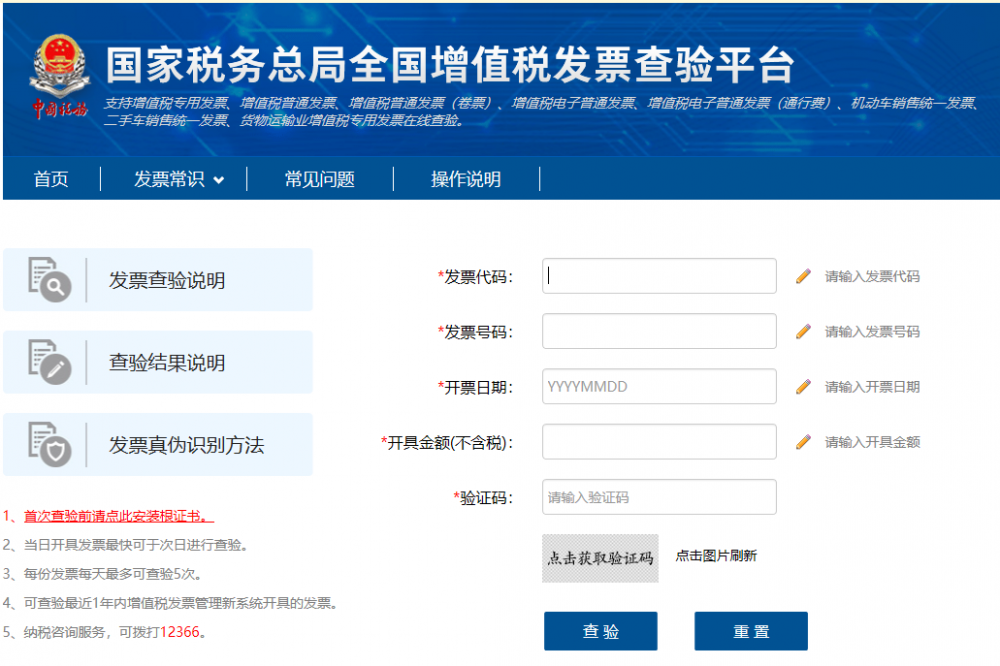This screenshot has height=666, width=1000.
Task: Click the 验证码 input field
Action: pos(659,497)
